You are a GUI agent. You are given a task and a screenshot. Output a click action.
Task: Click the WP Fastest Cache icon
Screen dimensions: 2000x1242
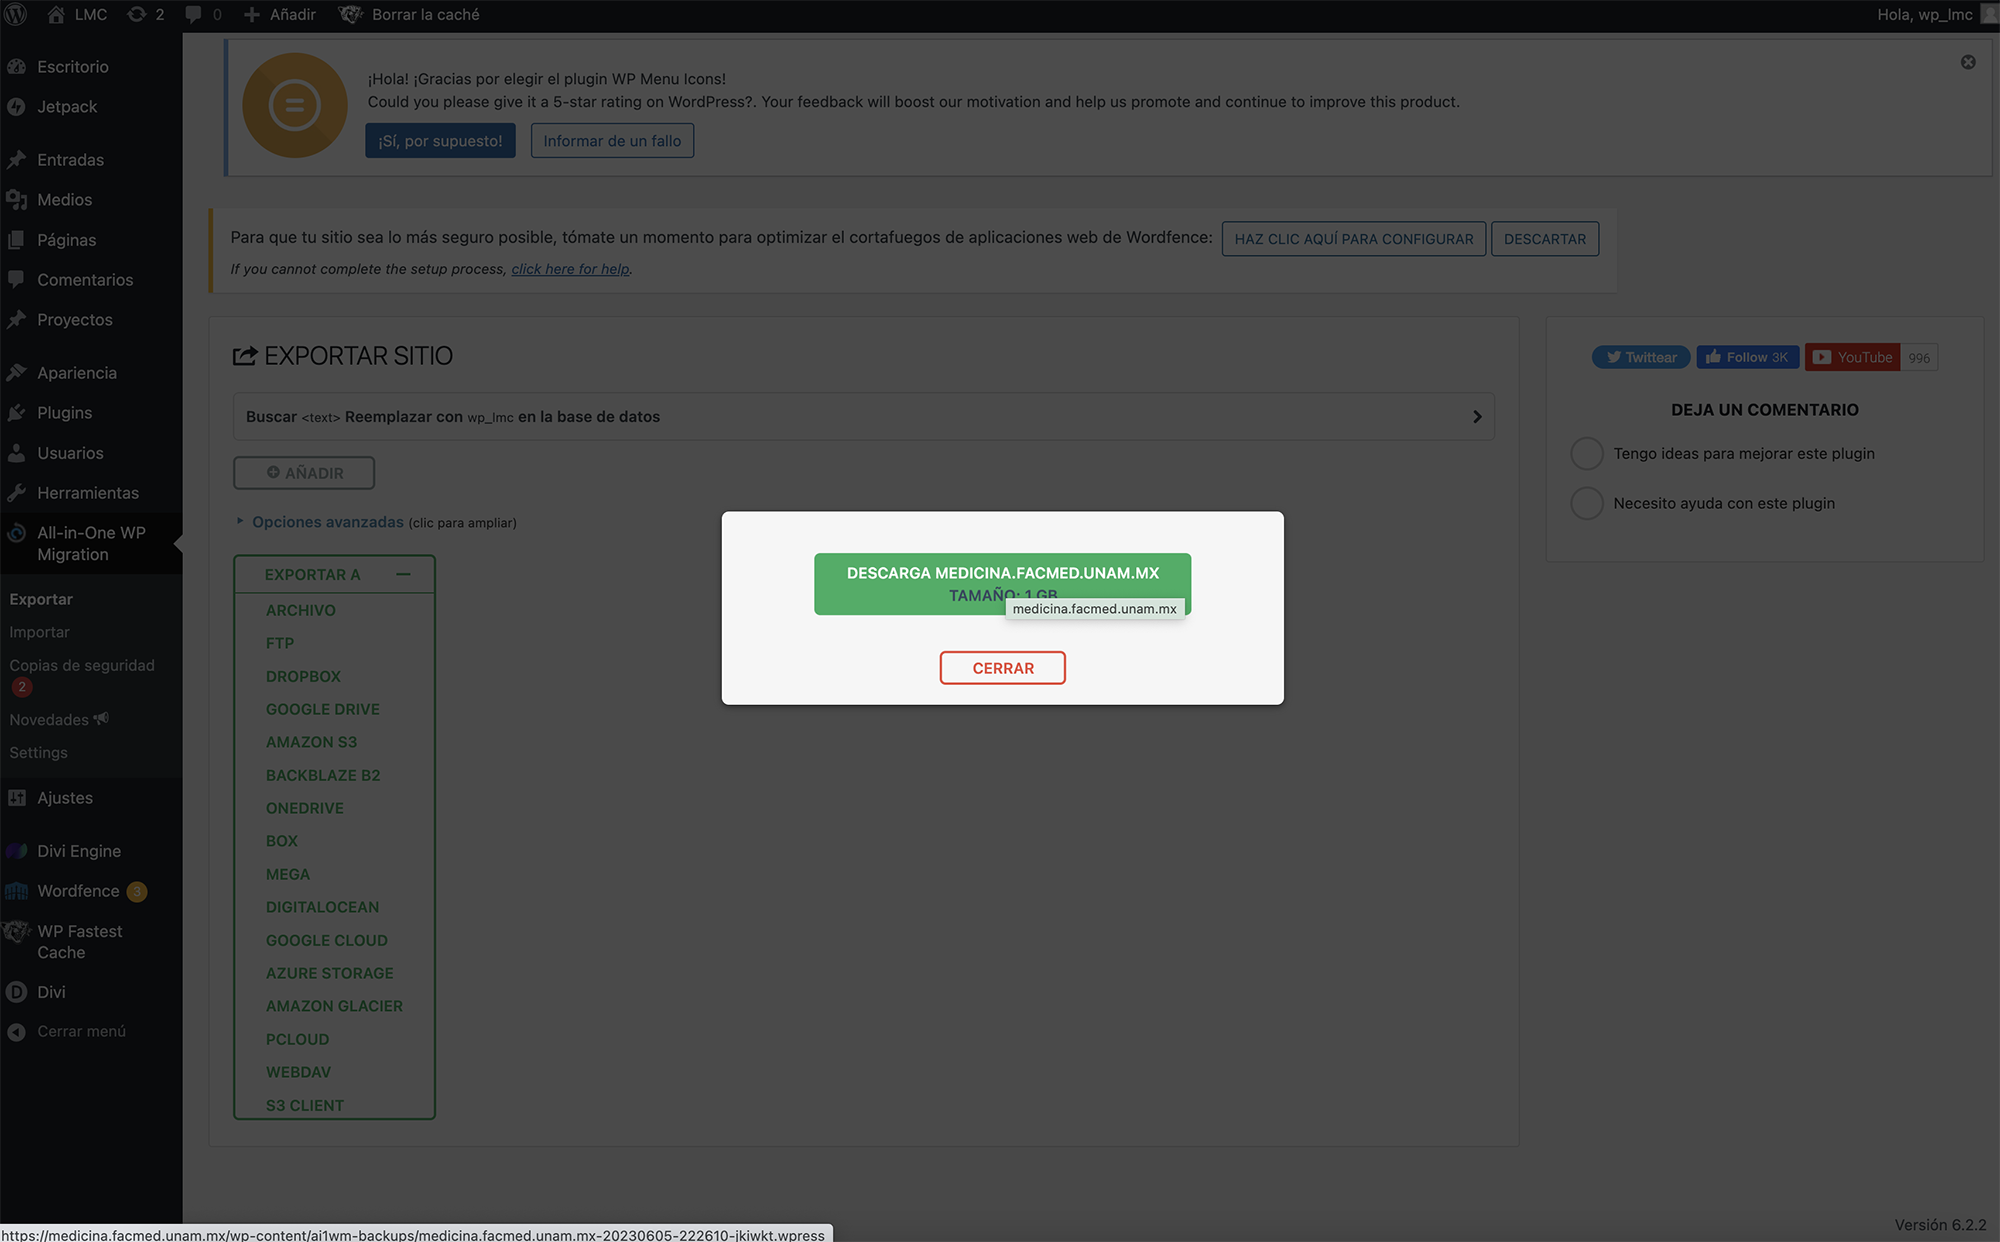16,931
